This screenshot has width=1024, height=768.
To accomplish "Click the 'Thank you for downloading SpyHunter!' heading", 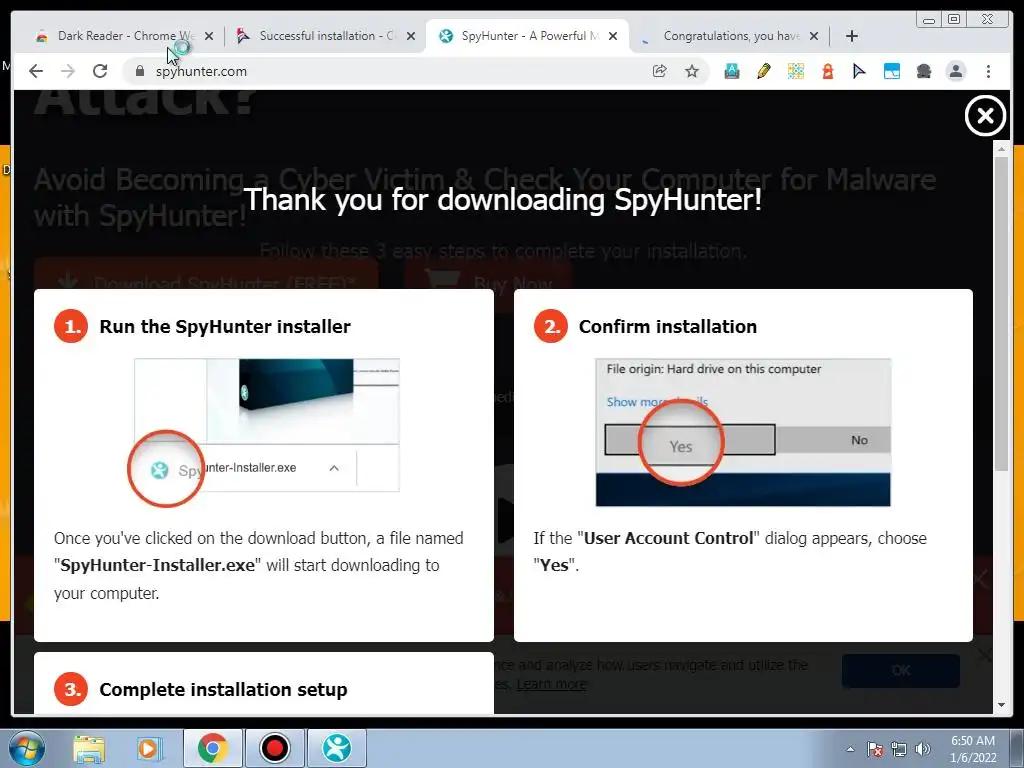I will [x=503, y=199].
